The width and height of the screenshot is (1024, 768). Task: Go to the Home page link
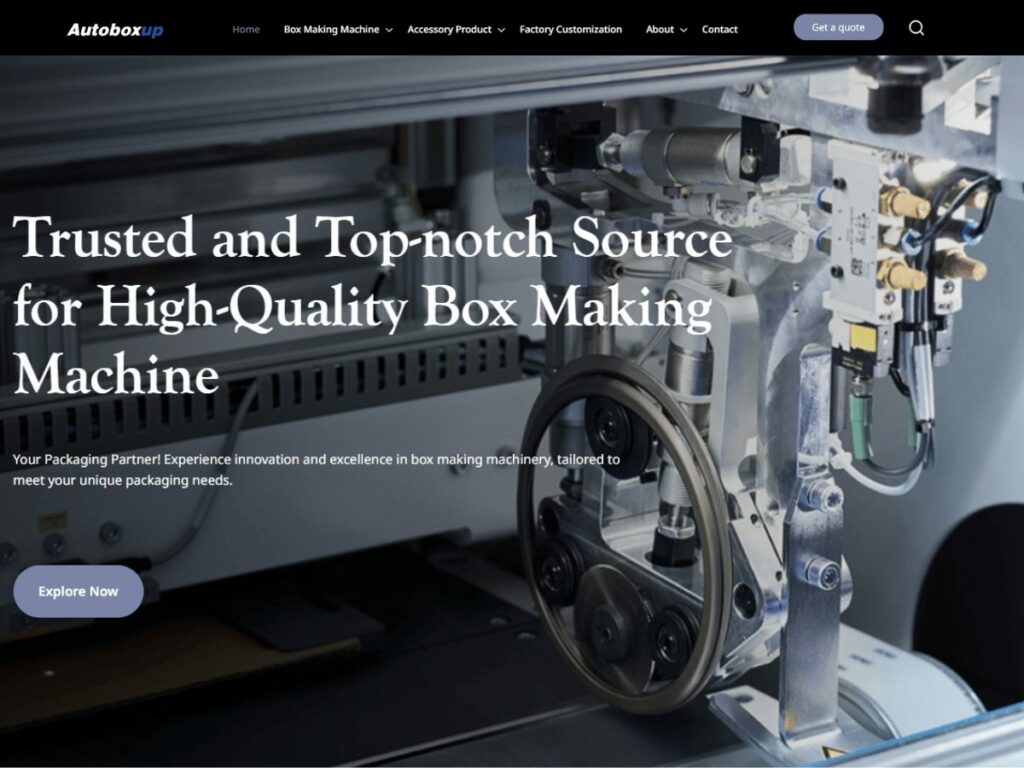[x=246, y=29]
